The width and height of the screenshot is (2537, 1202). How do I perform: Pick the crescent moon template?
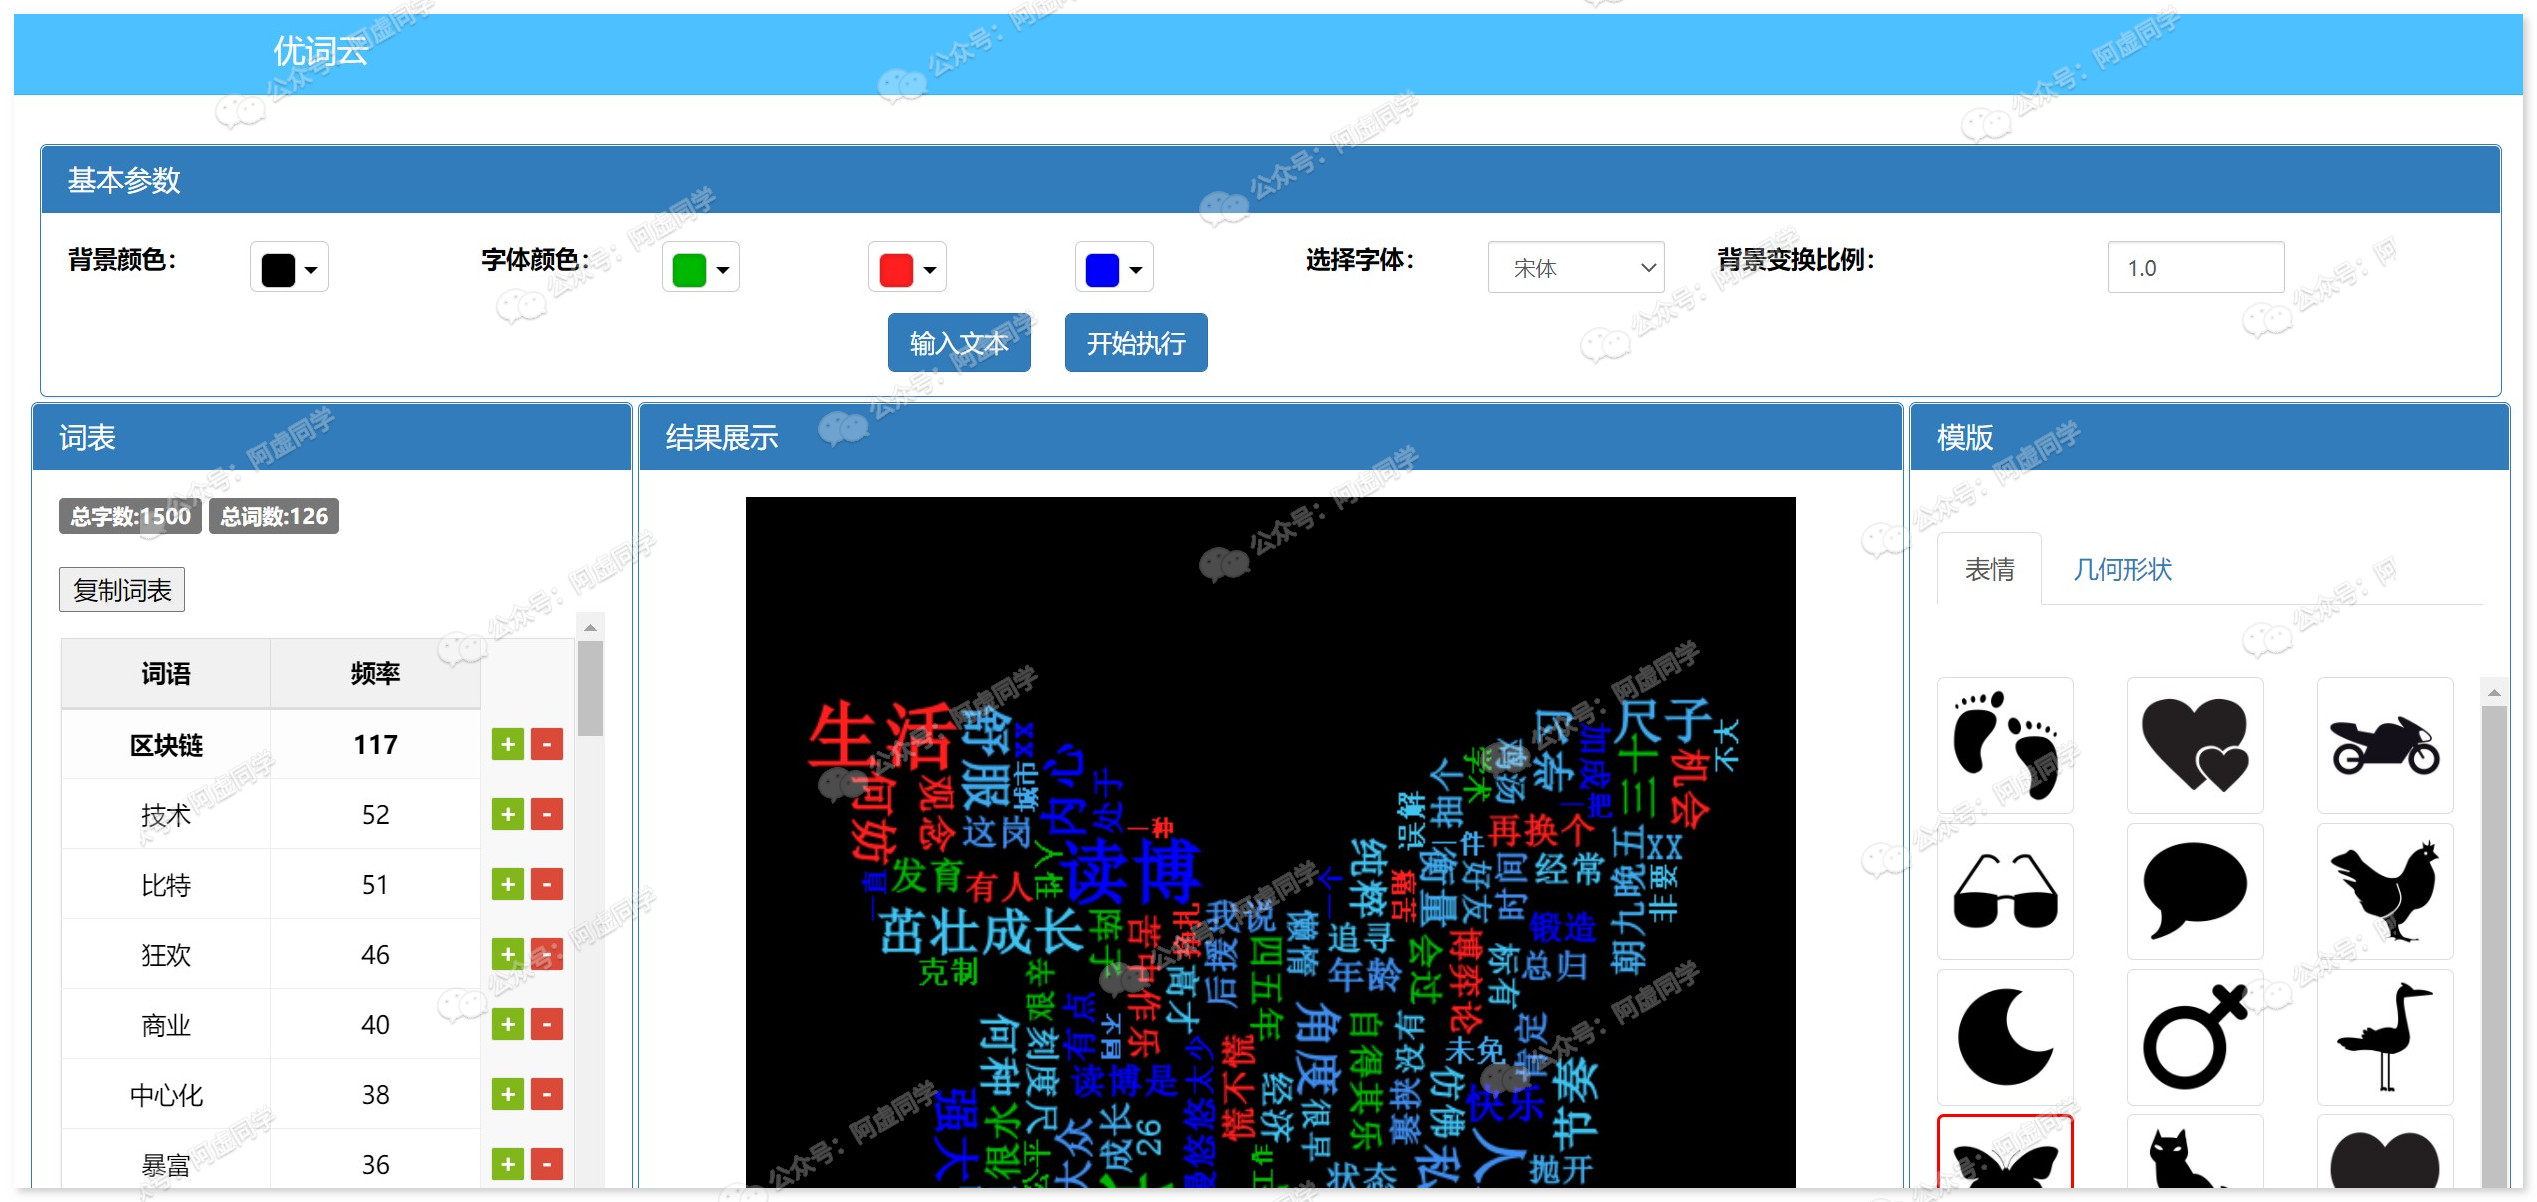click(x=2004, y=1037)
